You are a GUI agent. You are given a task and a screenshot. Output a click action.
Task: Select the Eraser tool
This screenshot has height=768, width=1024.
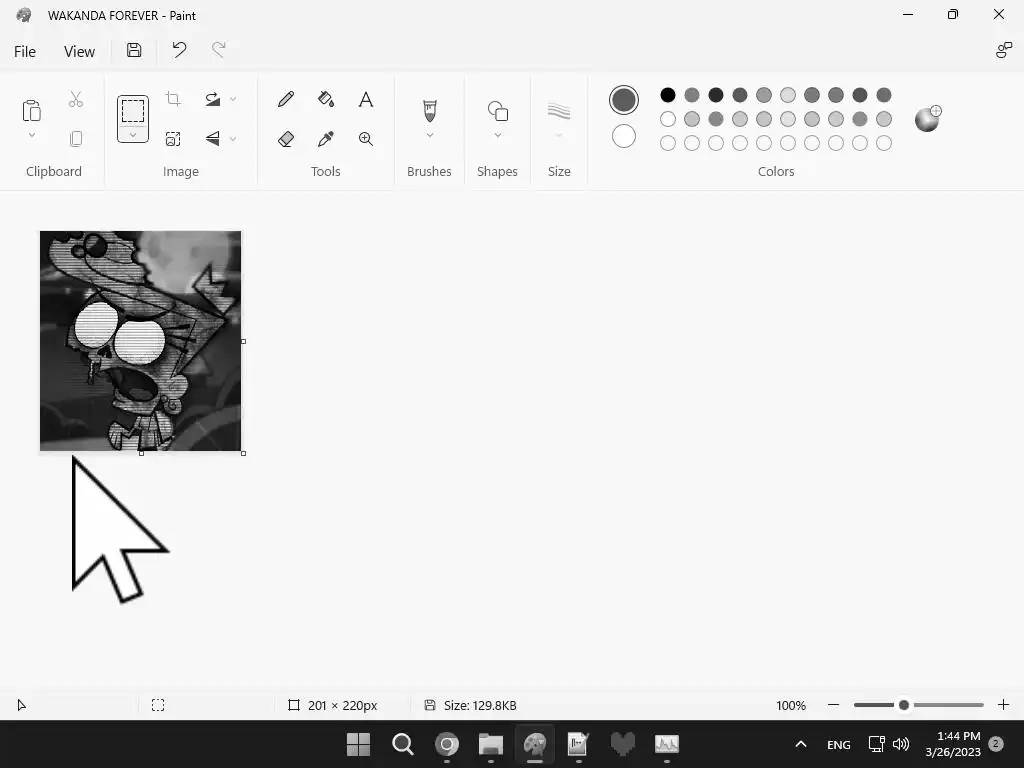coord(286,138)
